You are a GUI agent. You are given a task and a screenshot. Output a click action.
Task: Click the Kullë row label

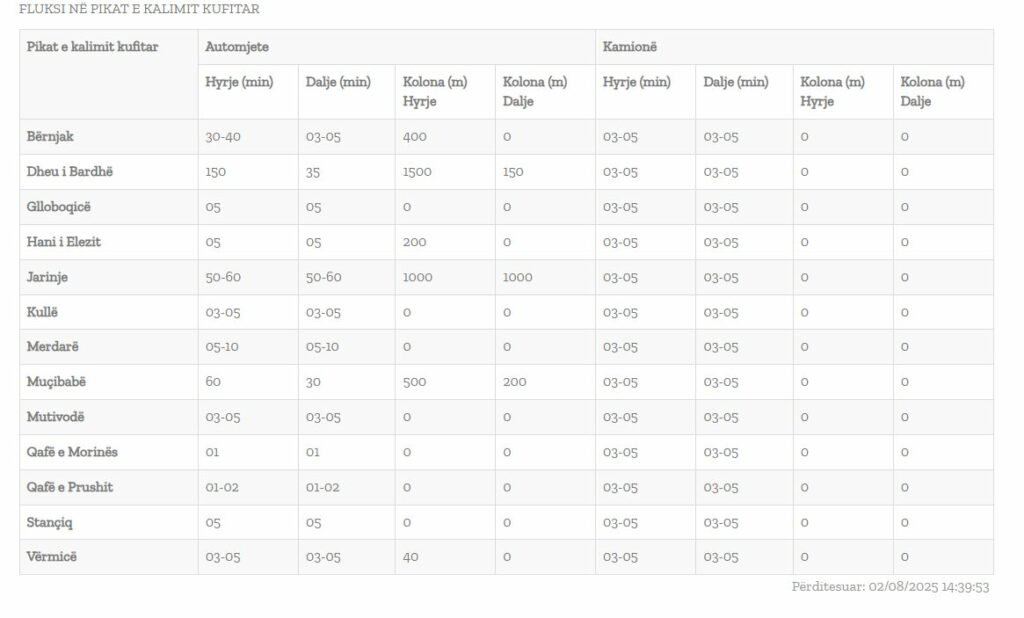(x=42, y=312)
